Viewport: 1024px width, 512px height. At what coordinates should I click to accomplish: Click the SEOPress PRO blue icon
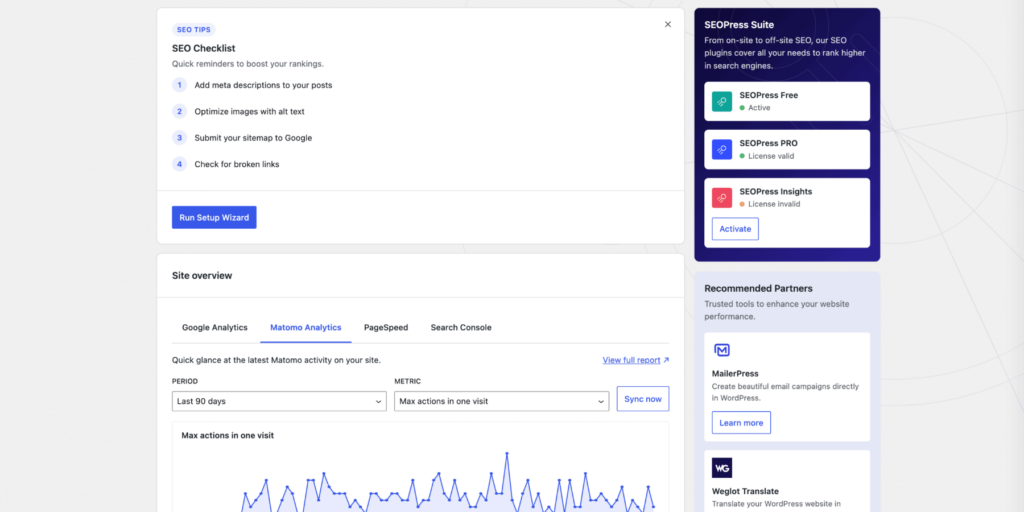722,150
